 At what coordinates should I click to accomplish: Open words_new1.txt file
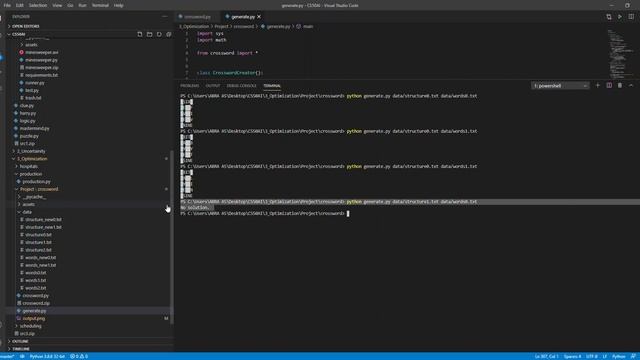pyautogui.click(x=40, y=265)
